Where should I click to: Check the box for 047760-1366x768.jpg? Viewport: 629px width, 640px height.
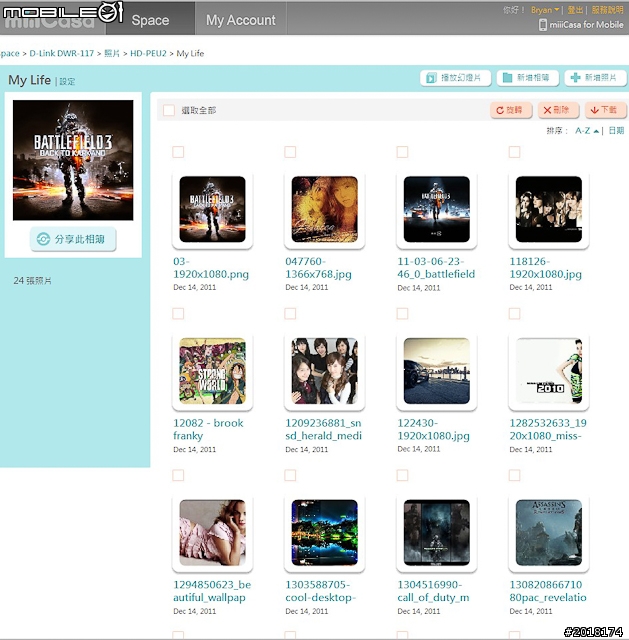290,152
